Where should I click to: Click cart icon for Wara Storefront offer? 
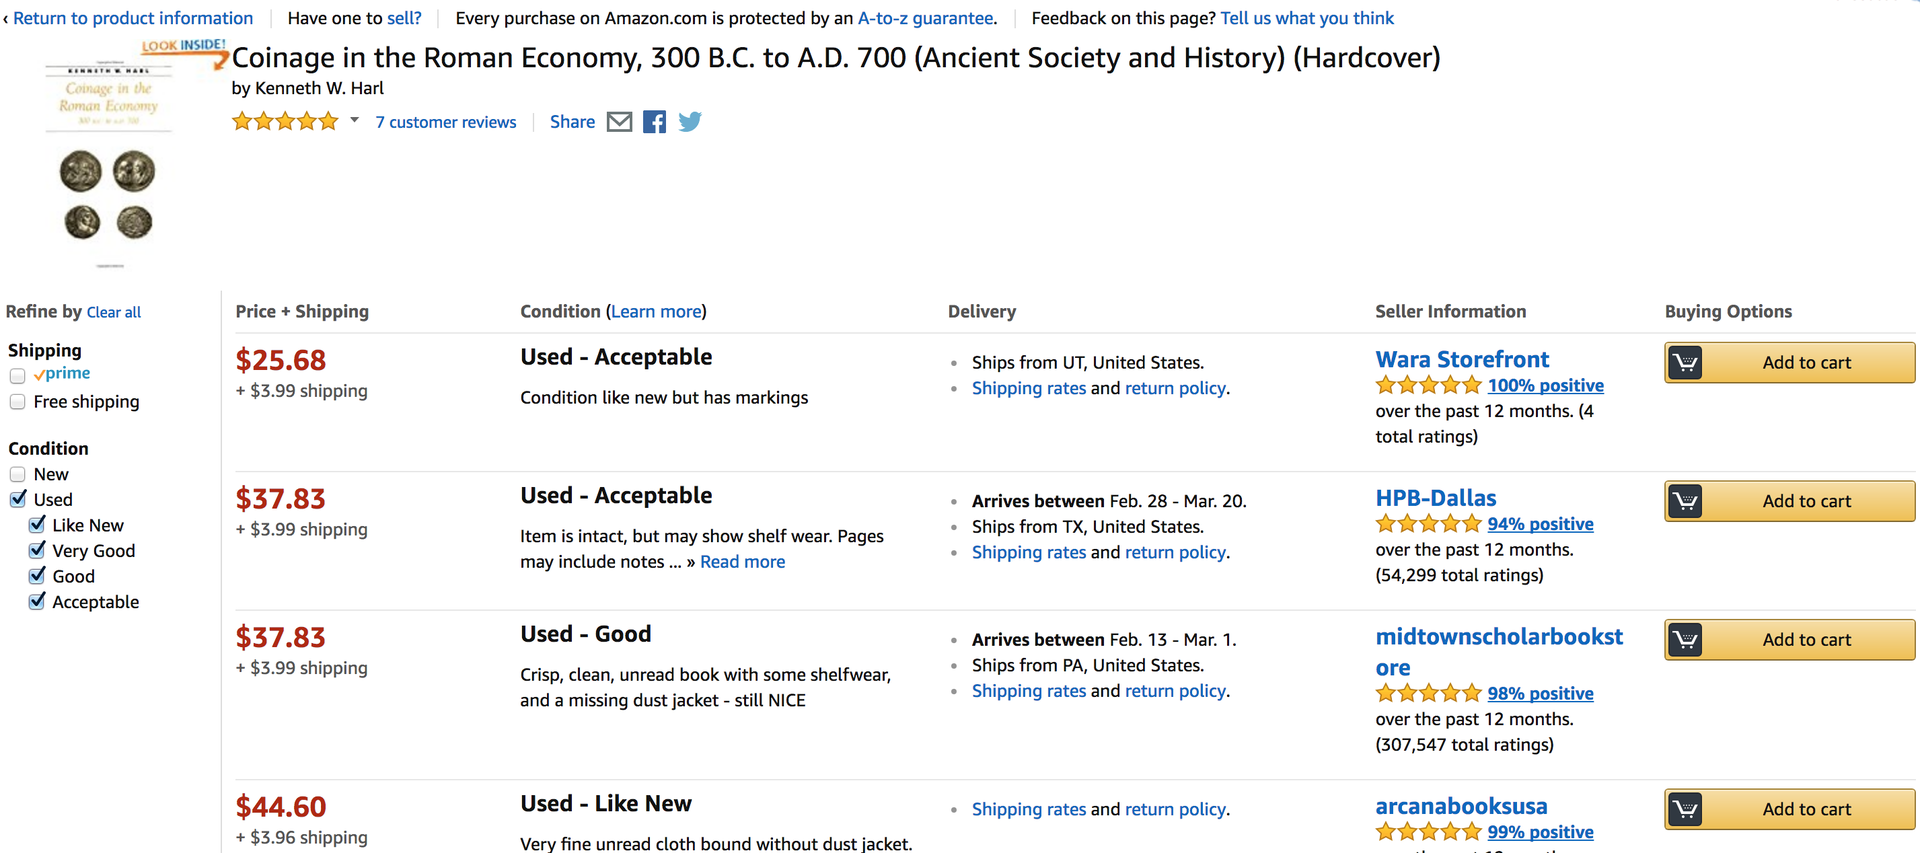click(1686, 363)
